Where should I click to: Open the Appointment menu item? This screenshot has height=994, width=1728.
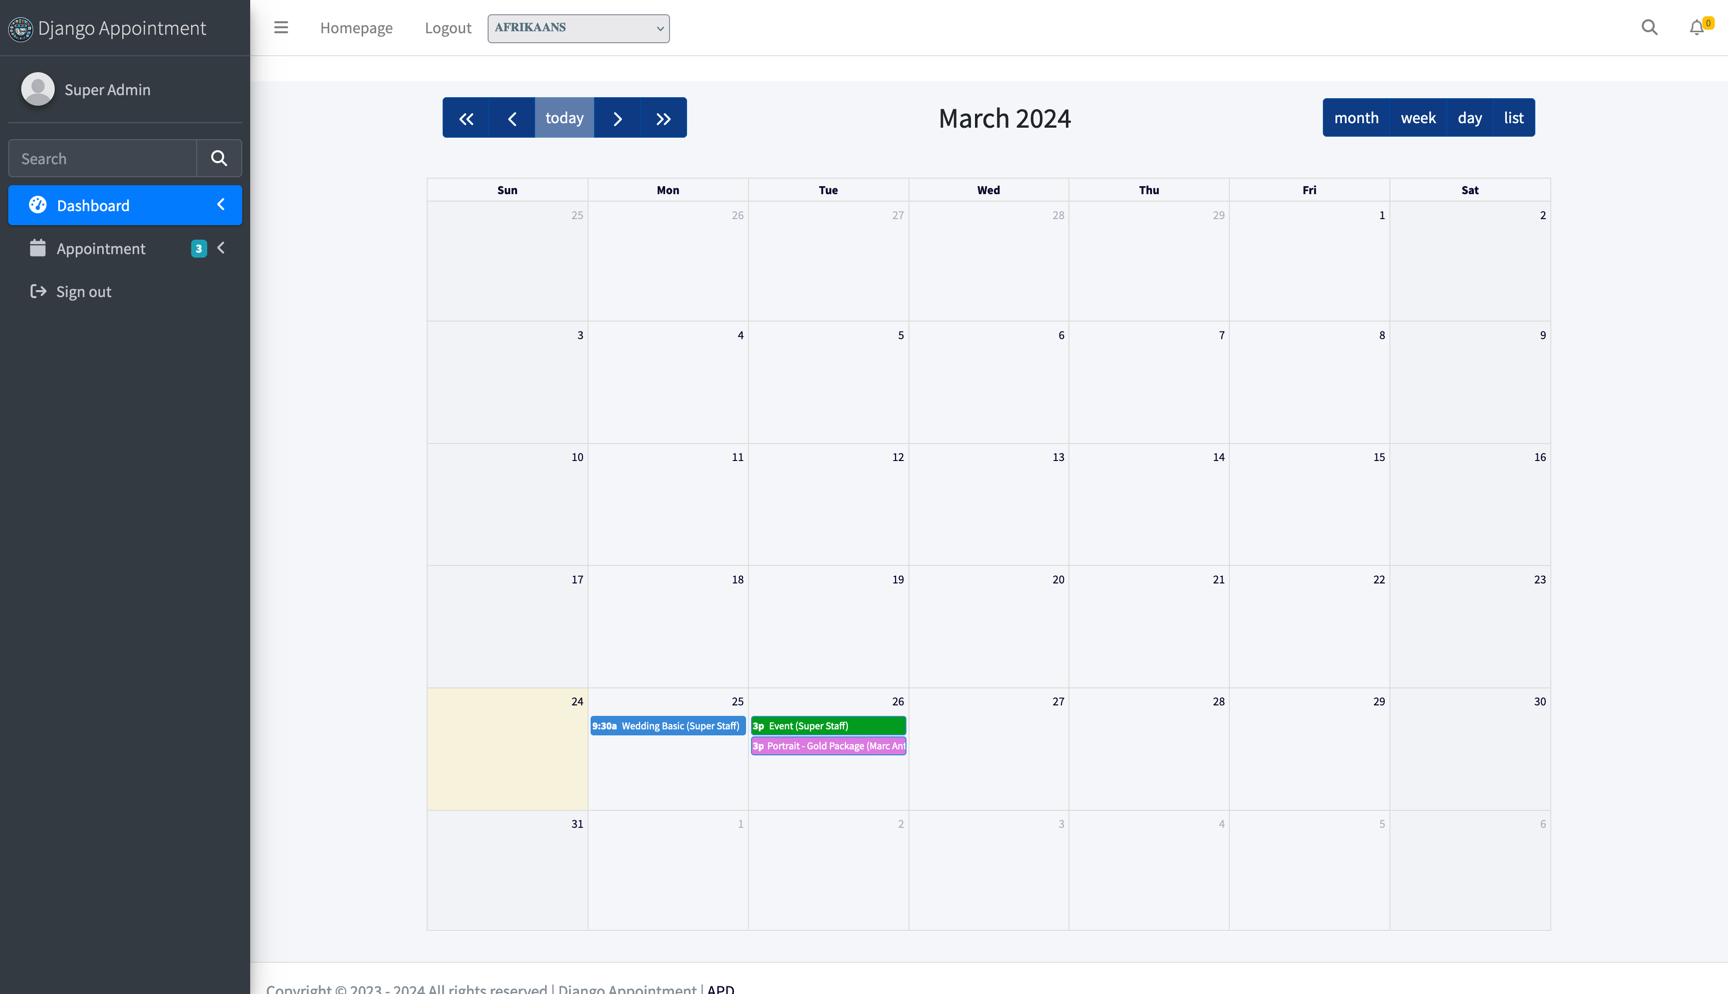[x=125, y=248]
